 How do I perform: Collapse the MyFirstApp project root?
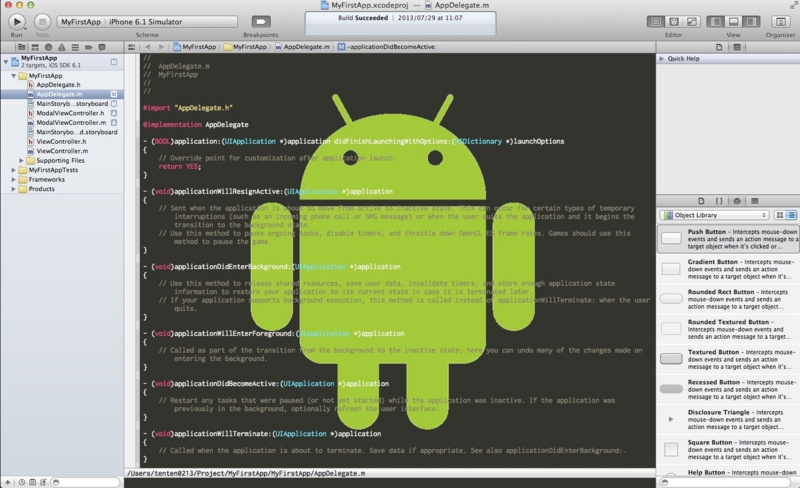(6, 62)
